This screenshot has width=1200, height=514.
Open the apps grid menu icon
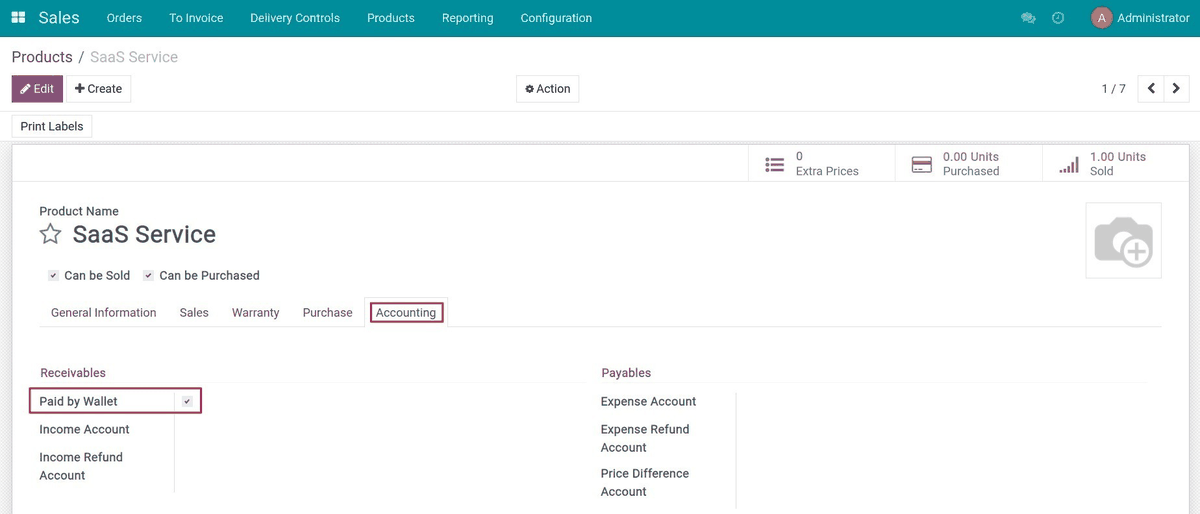18,18
